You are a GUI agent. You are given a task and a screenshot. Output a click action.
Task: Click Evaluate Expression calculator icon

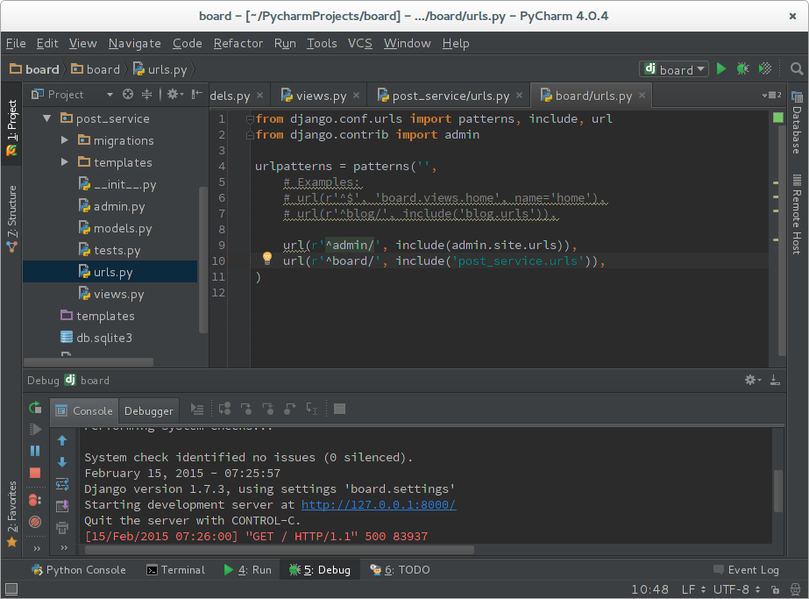339,409
